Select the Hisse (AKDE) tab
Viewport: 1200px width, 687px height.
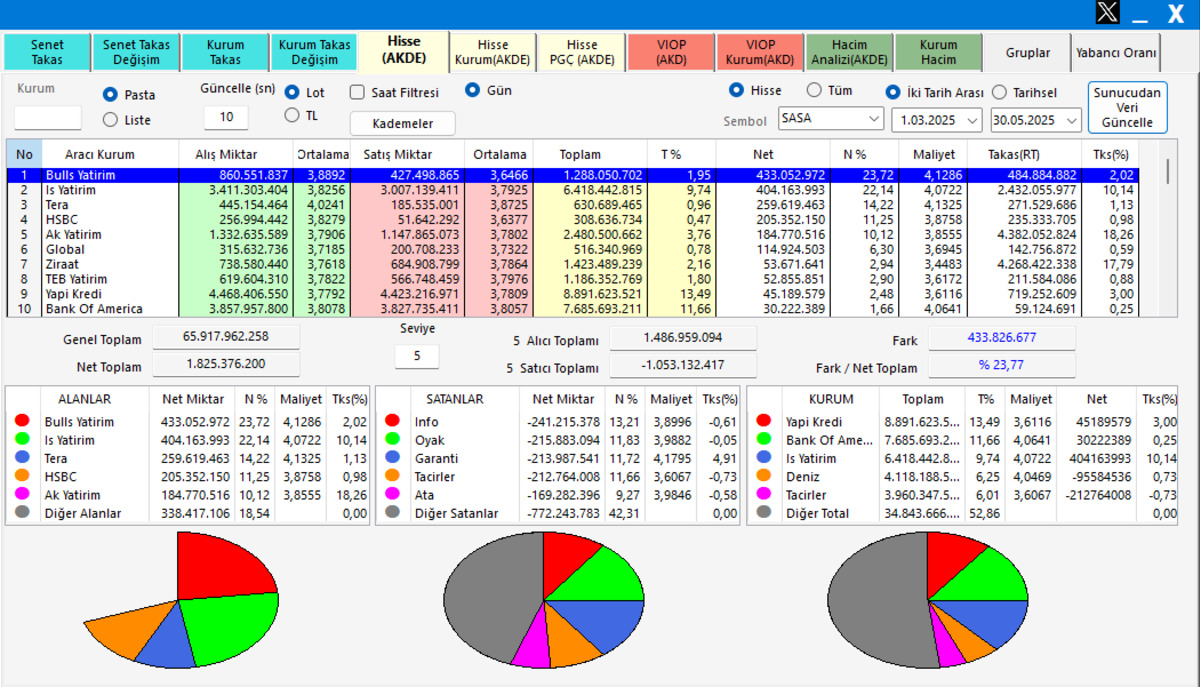(403, 51)
